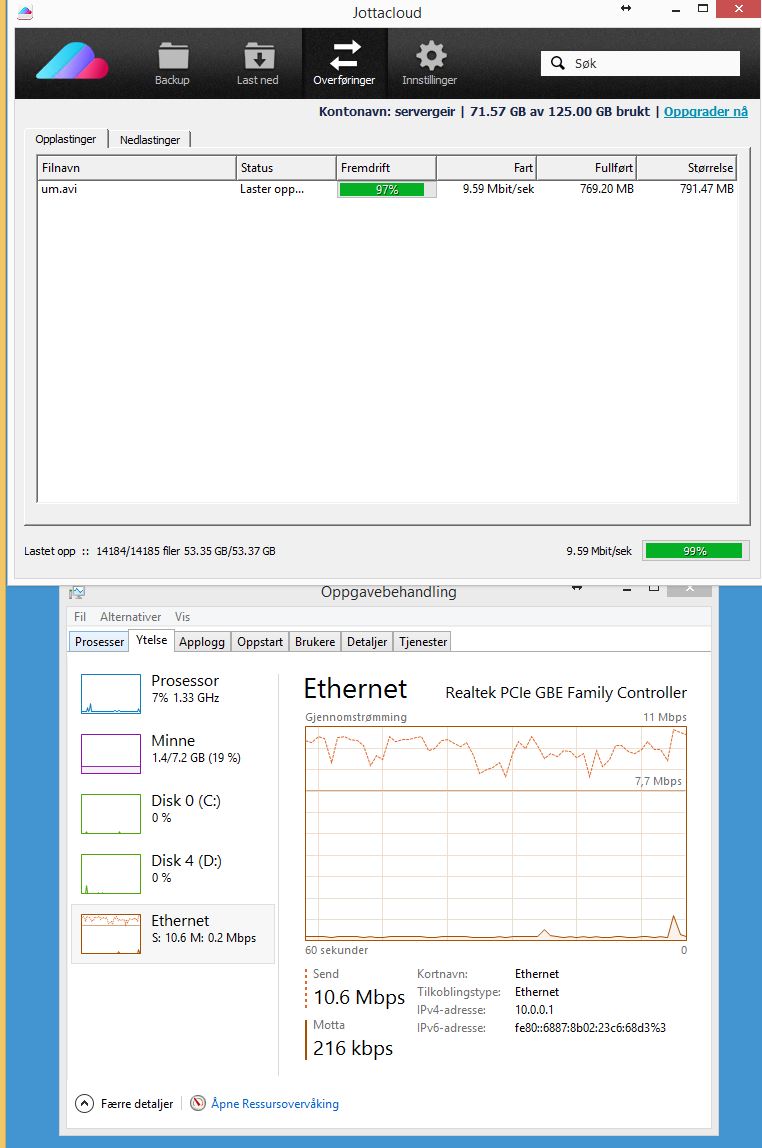The height and width of the screenshot is (1148, 762).
Task: Close the Jottacloud window
Action: click(739, 9)
